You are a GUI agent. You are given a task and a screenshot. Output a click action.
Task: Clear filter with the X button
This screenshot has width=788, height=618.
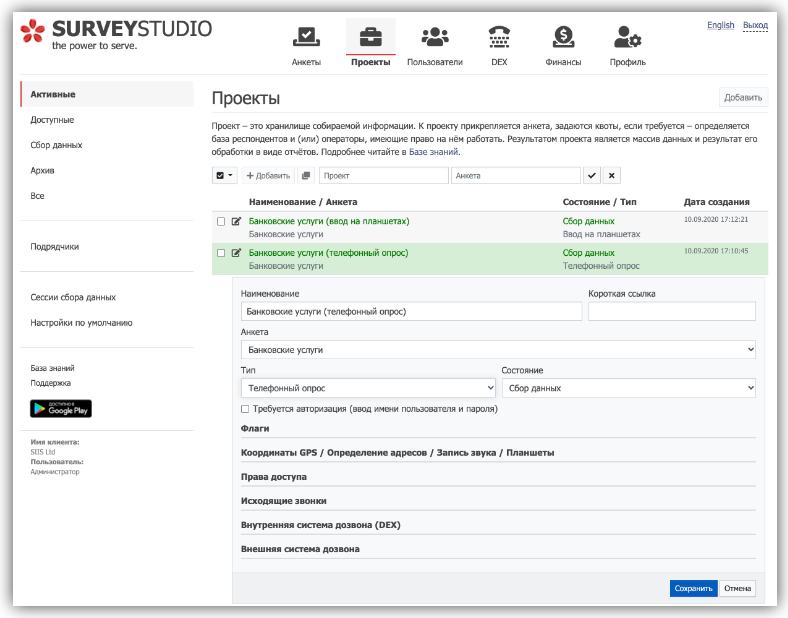click(x=612, y=175)
